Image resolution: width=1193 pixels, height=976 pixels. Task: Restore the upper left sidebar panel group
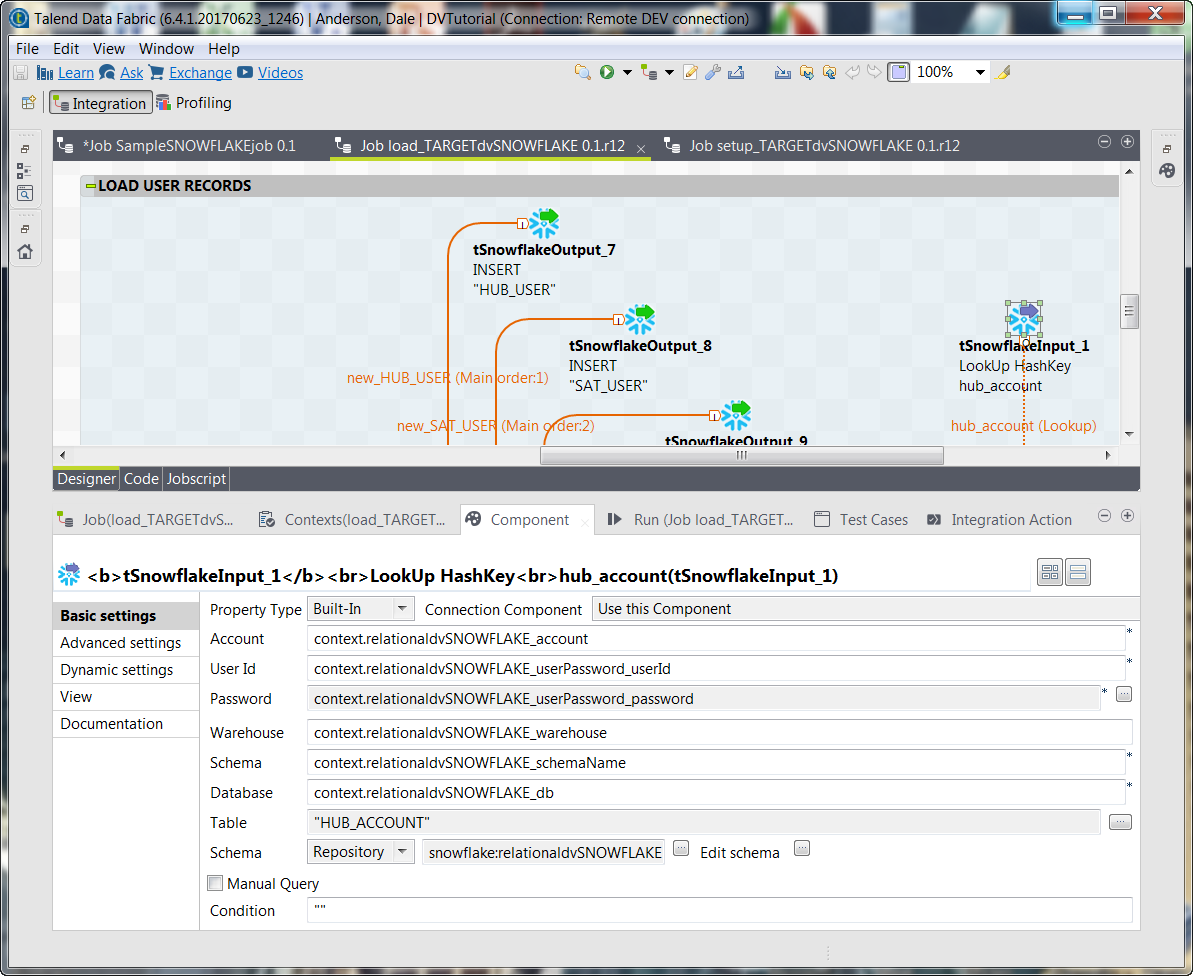click(x=25, y=149)
